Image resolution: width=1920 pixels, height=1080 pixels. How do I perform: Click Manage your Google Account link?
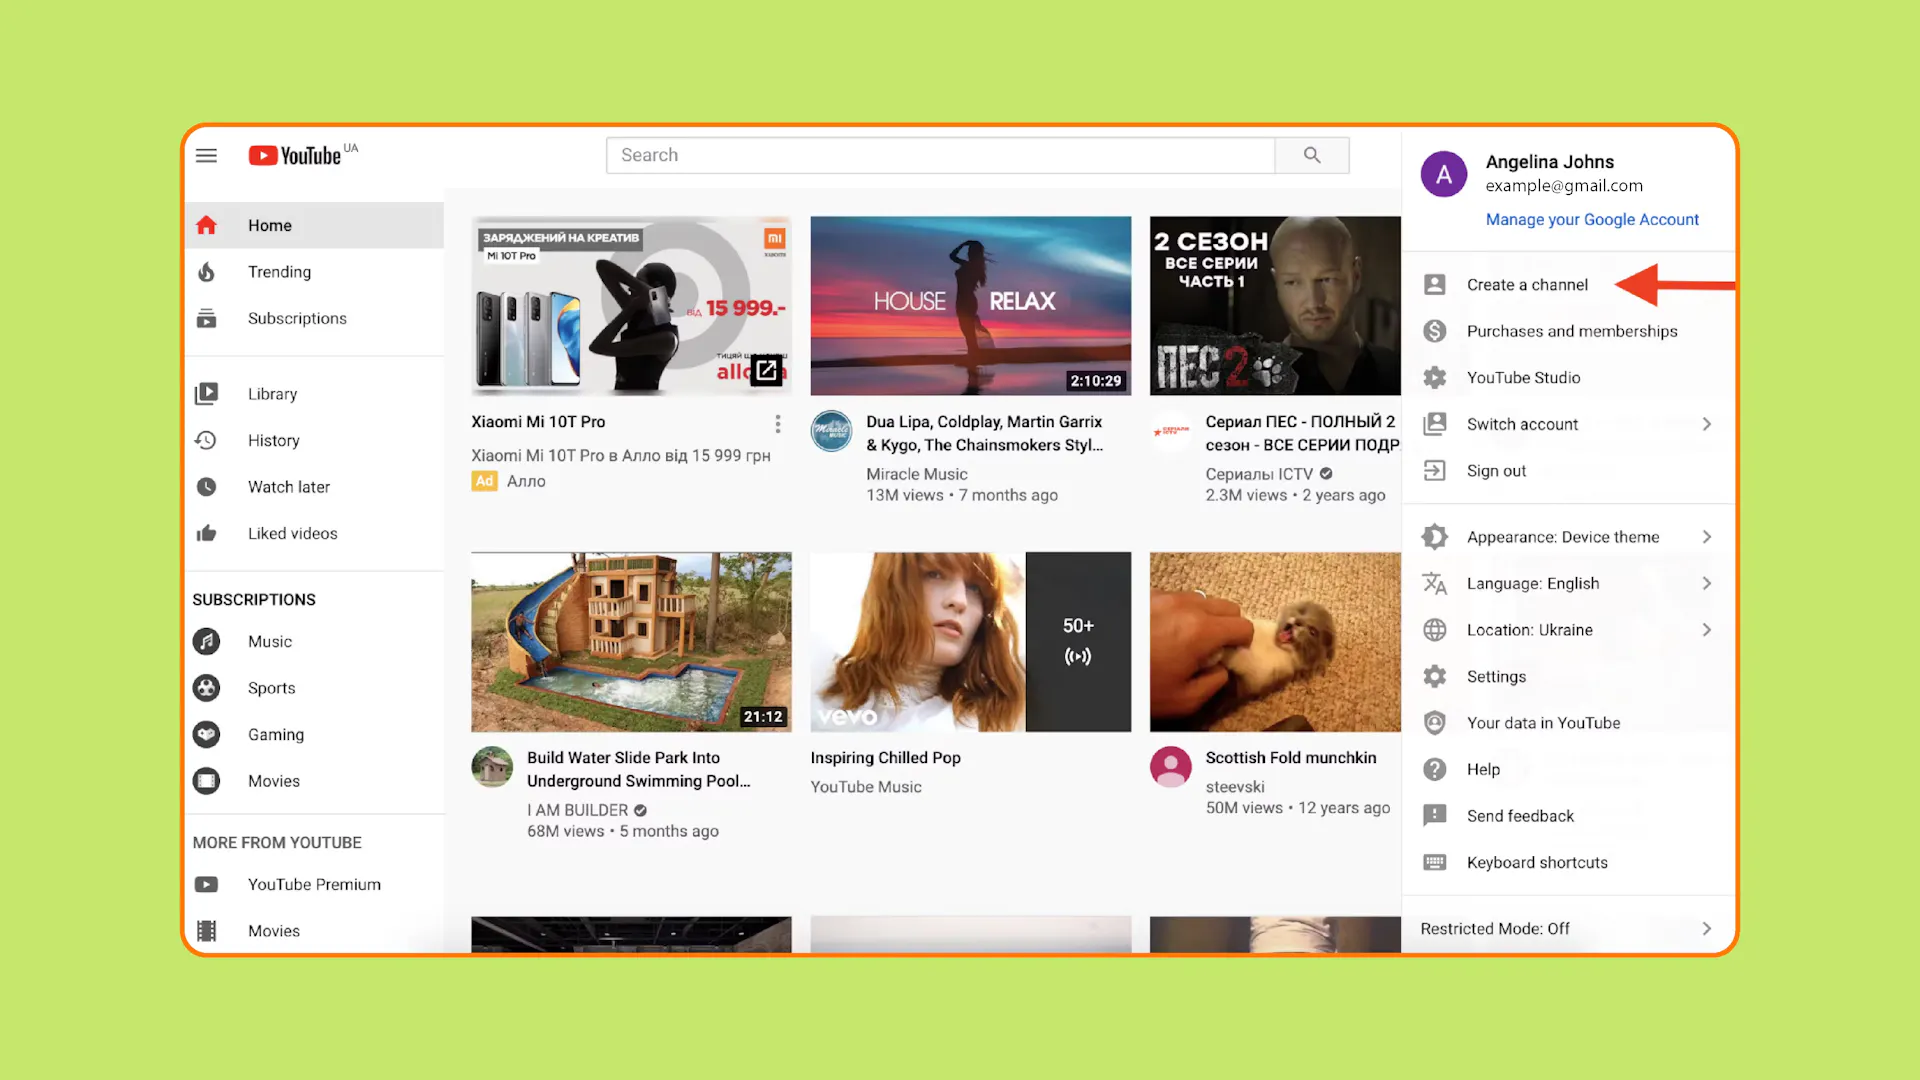click(x=1591, y=220)
